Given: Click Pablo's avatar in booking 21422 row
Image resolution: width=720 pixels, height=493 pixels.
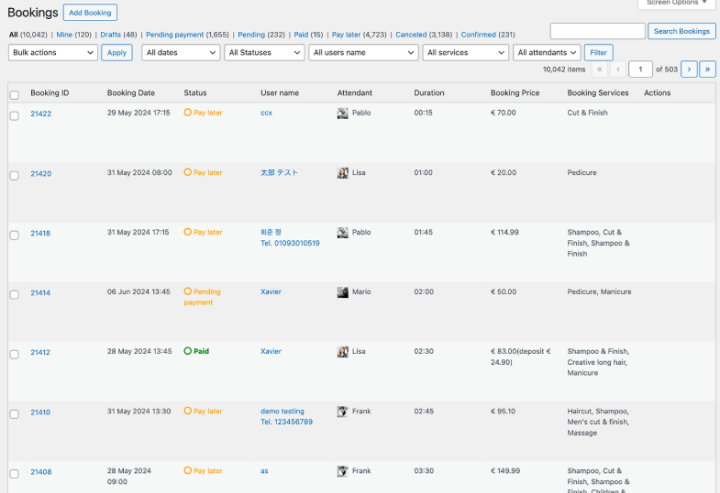Looking at the screenshot, I should pyautogui.click(x=343, y=113).
